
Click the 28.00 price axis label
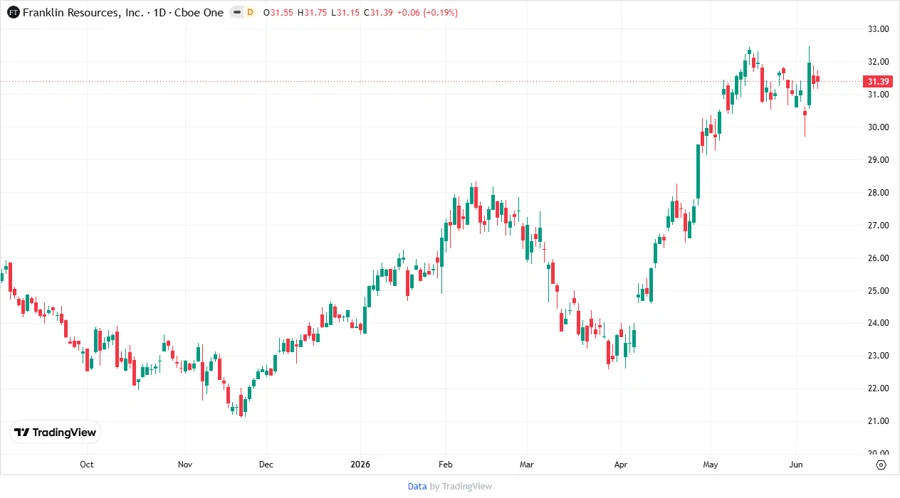tap(878, 193)
